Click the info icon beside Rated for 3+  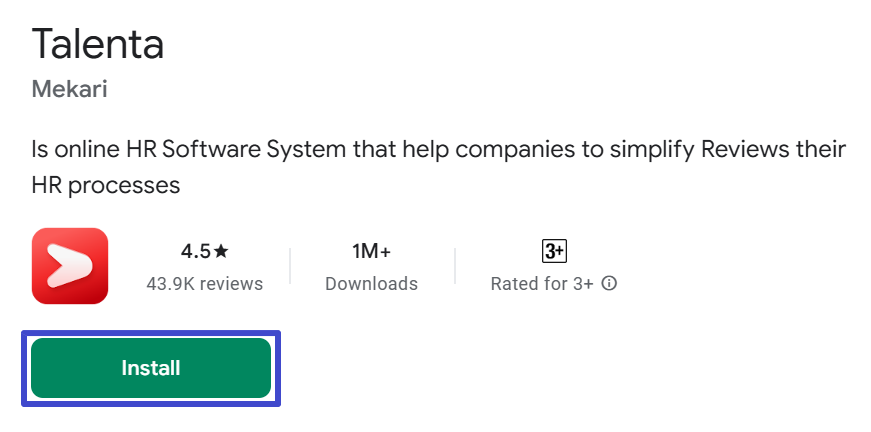(x=609, y=283)
